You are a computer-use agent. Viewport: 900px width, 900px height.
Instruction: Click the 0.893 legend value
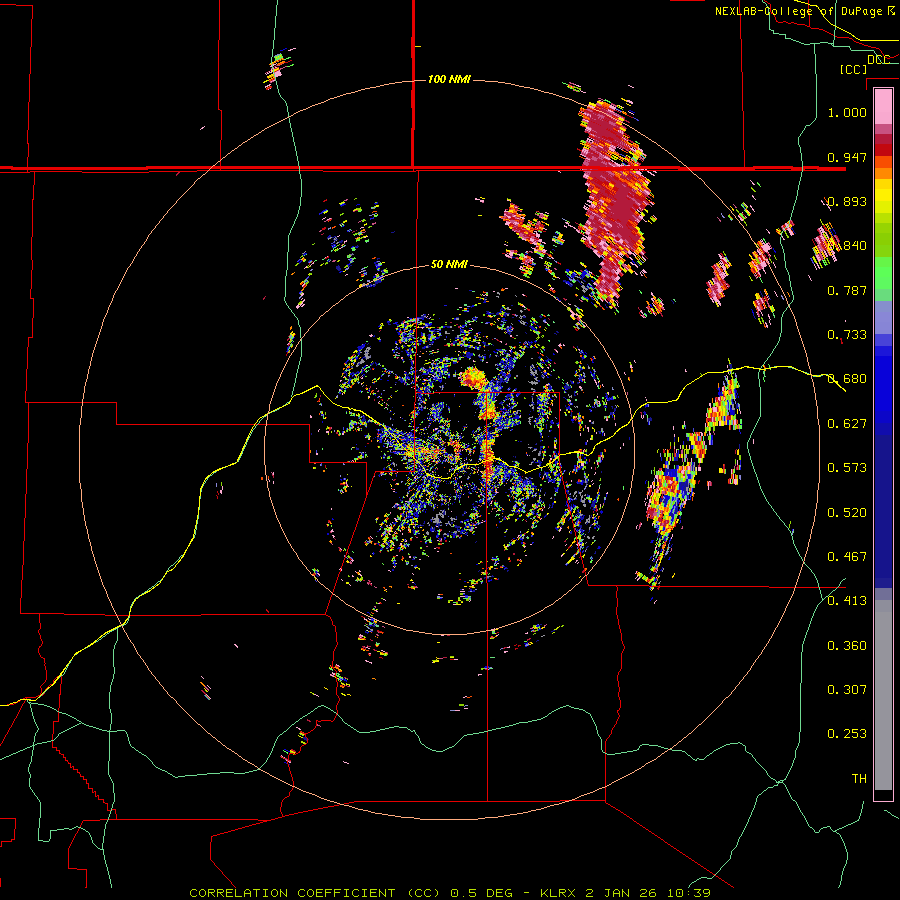[847, 201]
